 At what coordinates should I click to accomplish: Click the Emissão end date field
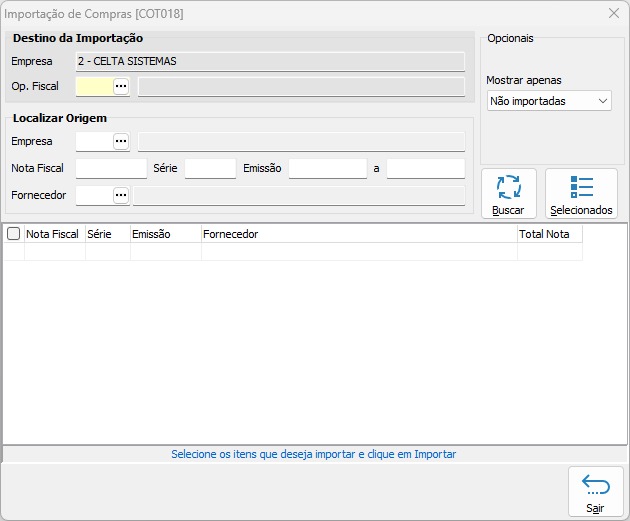click(x=425, y=169)
